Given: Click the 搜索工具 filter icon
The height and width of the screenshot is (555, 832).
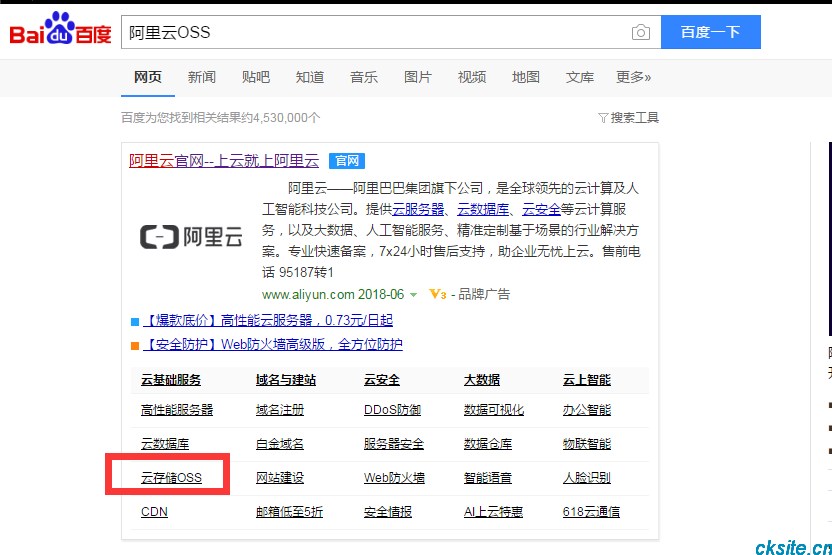Looking at the screenshot, I should point(603,118).
